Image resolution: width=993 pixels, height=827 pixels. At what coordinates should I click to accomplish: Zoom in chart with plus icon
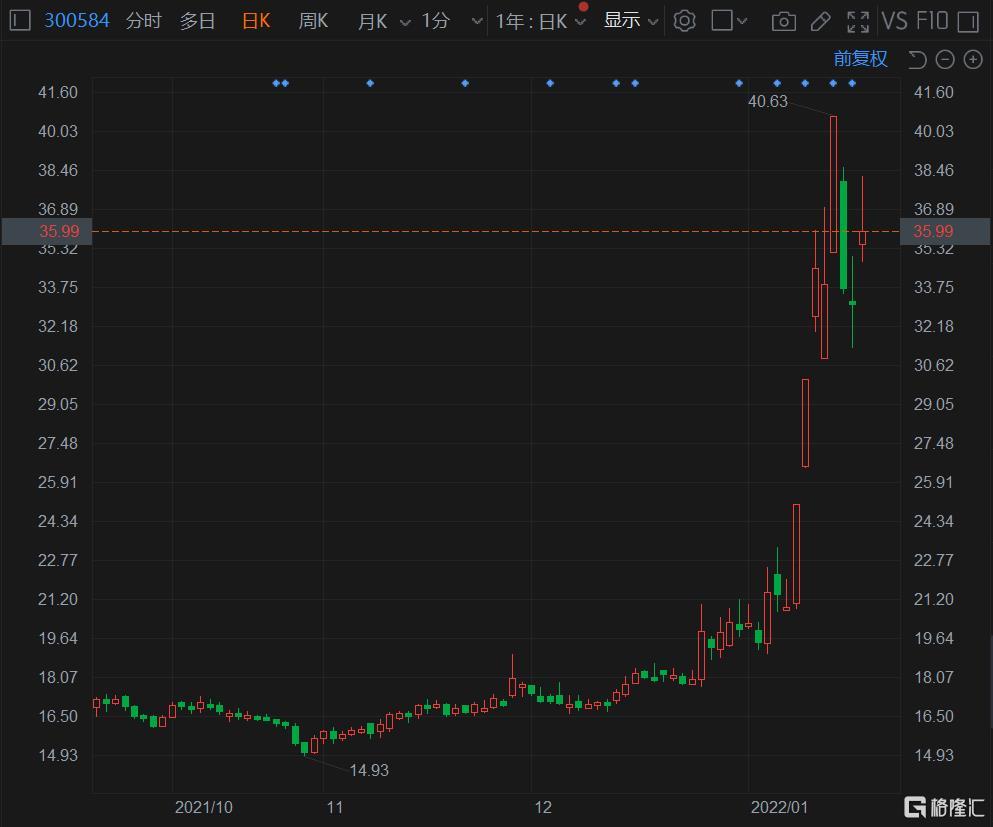coord(973,60)
